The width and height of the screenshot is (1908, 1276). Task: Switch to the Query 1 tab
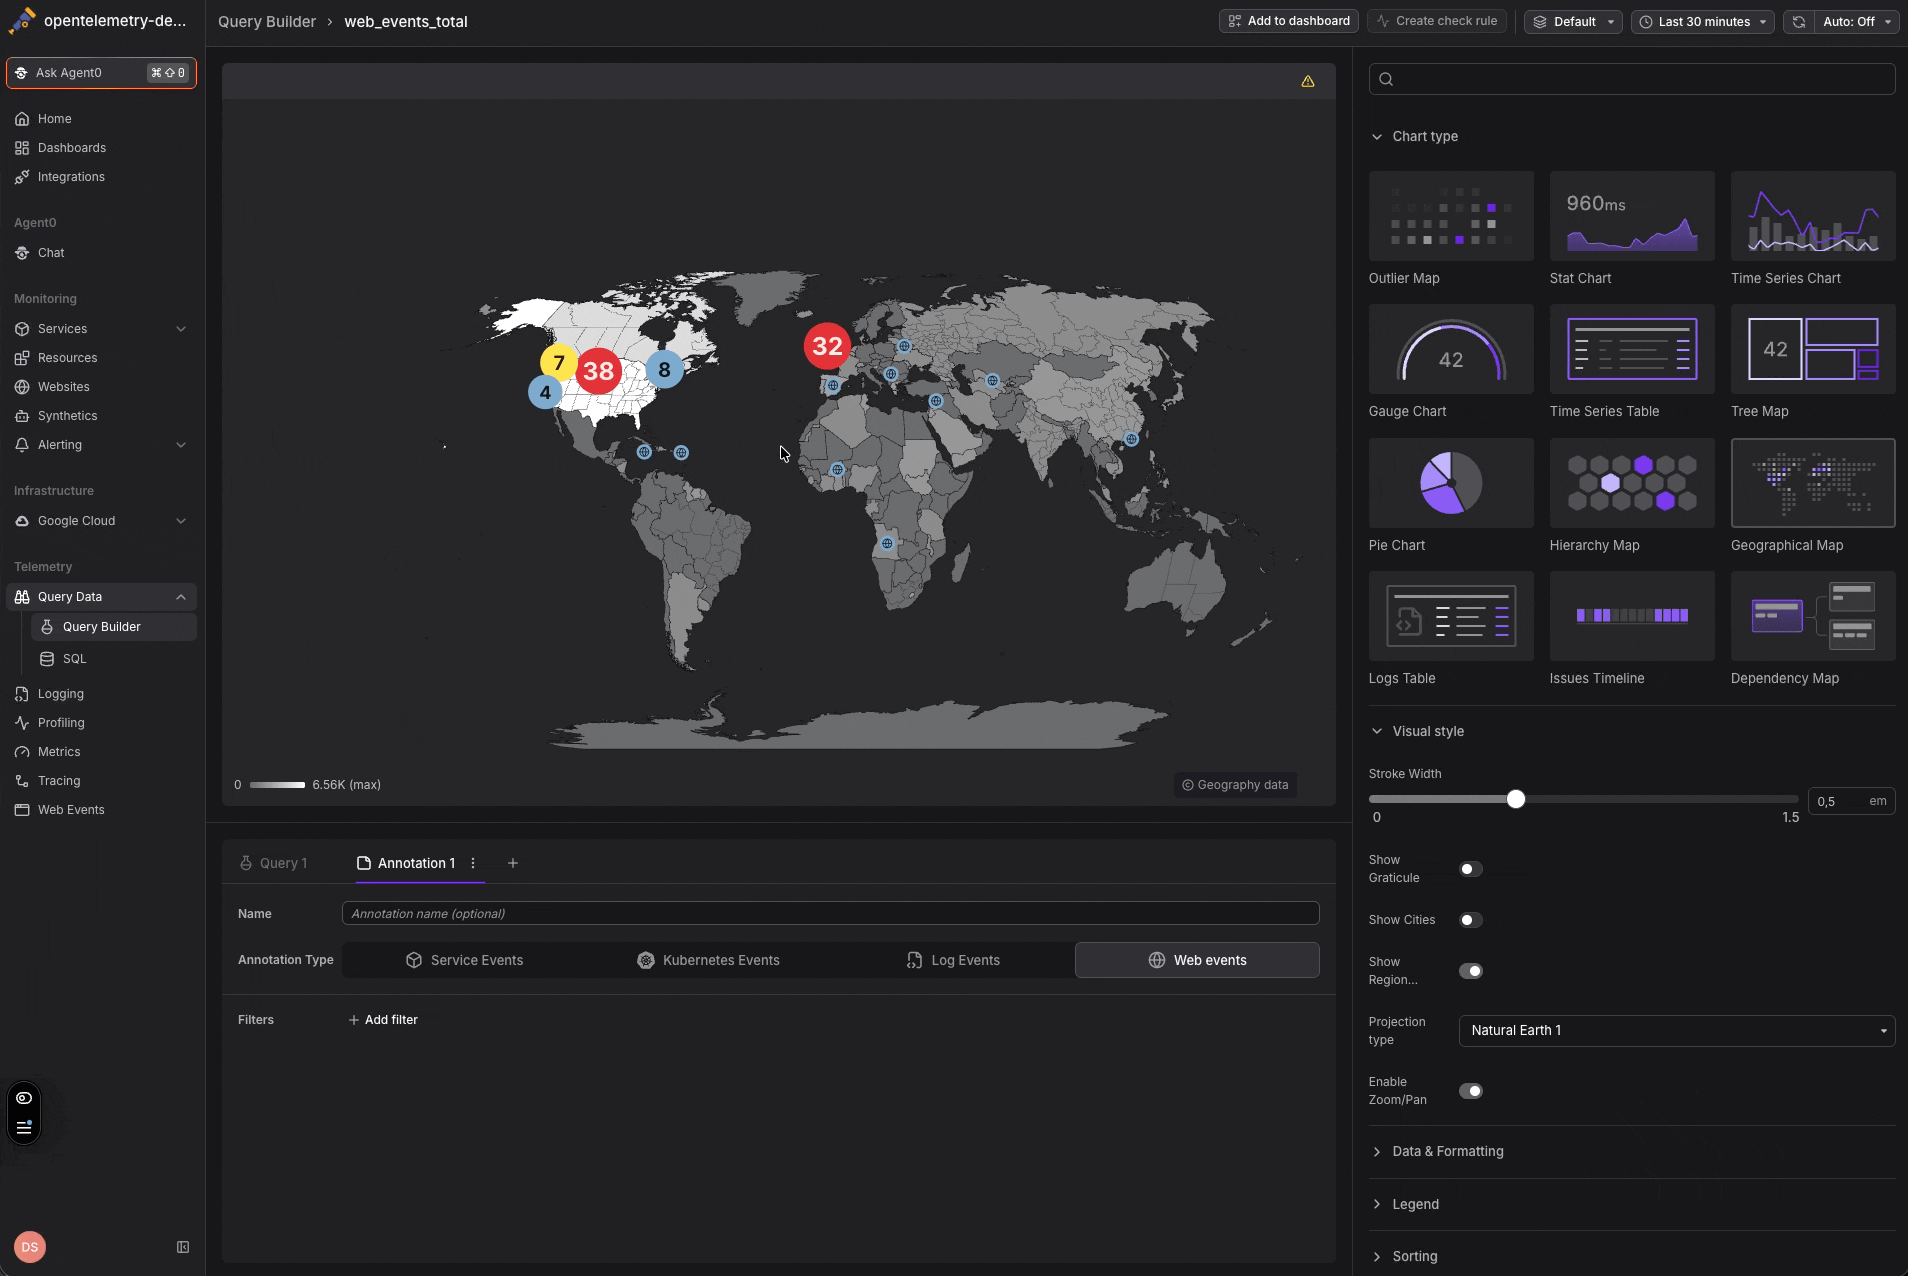(274, 863)
